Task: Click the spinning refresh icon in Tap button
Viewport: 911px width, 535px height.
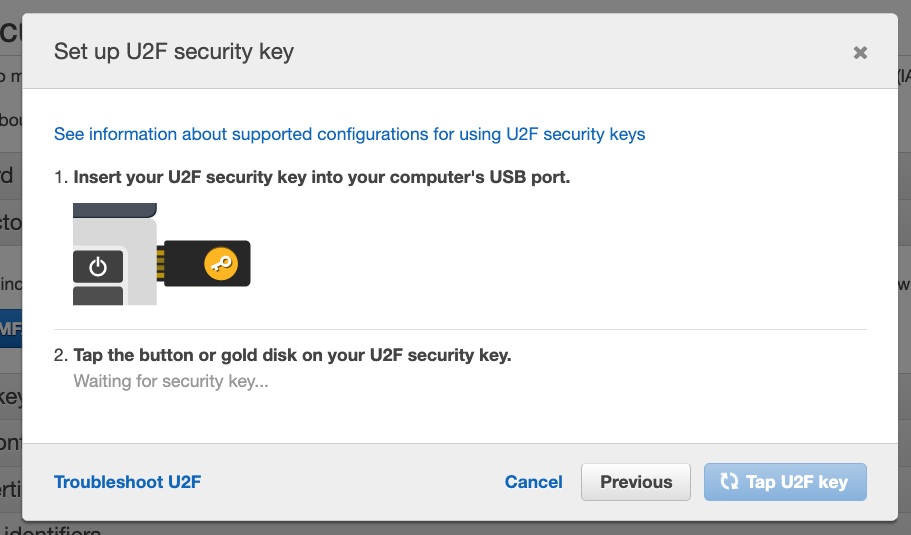Action: [x=729, y=482]
